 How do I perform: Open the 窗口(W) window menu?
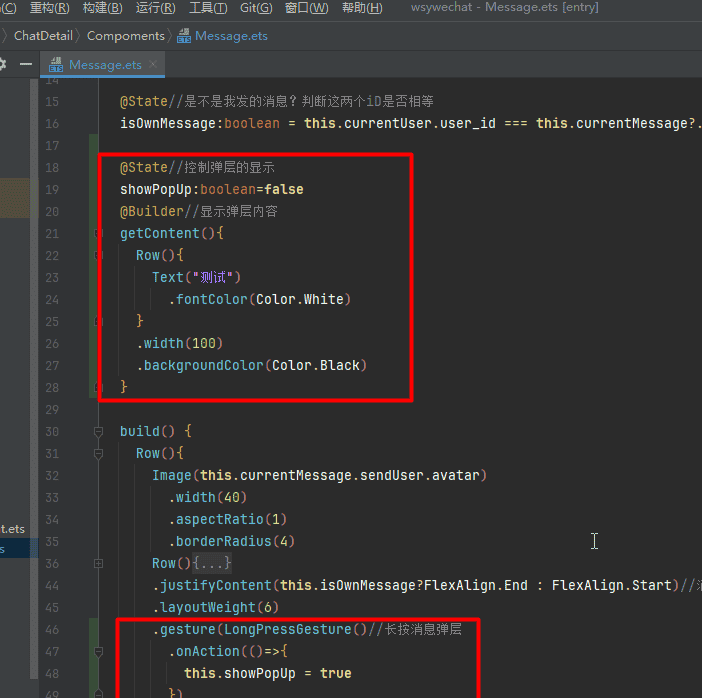pyautogui.click(x=306, y=8)
